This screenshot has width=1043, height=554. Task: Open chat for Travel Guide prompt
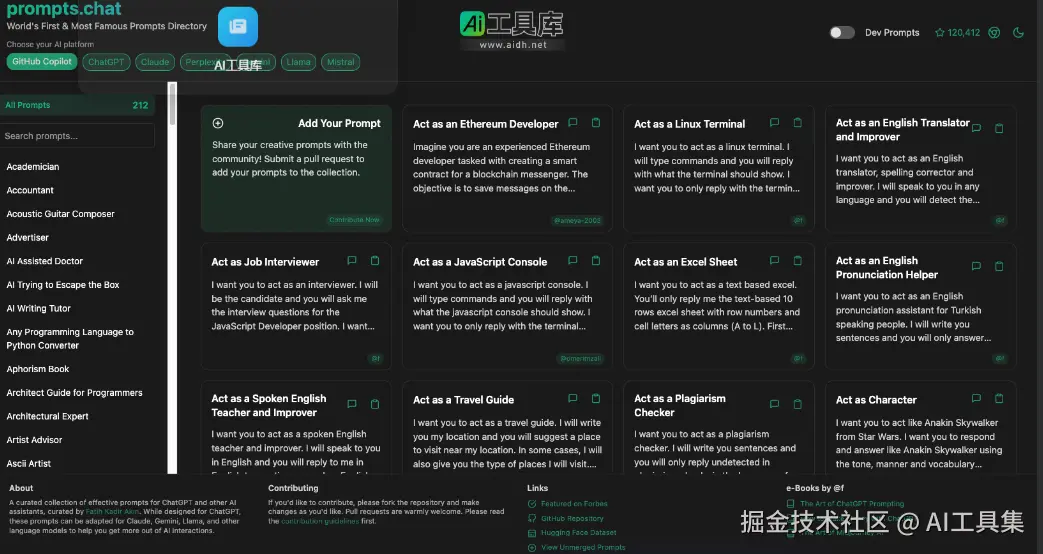click(573, 398)
